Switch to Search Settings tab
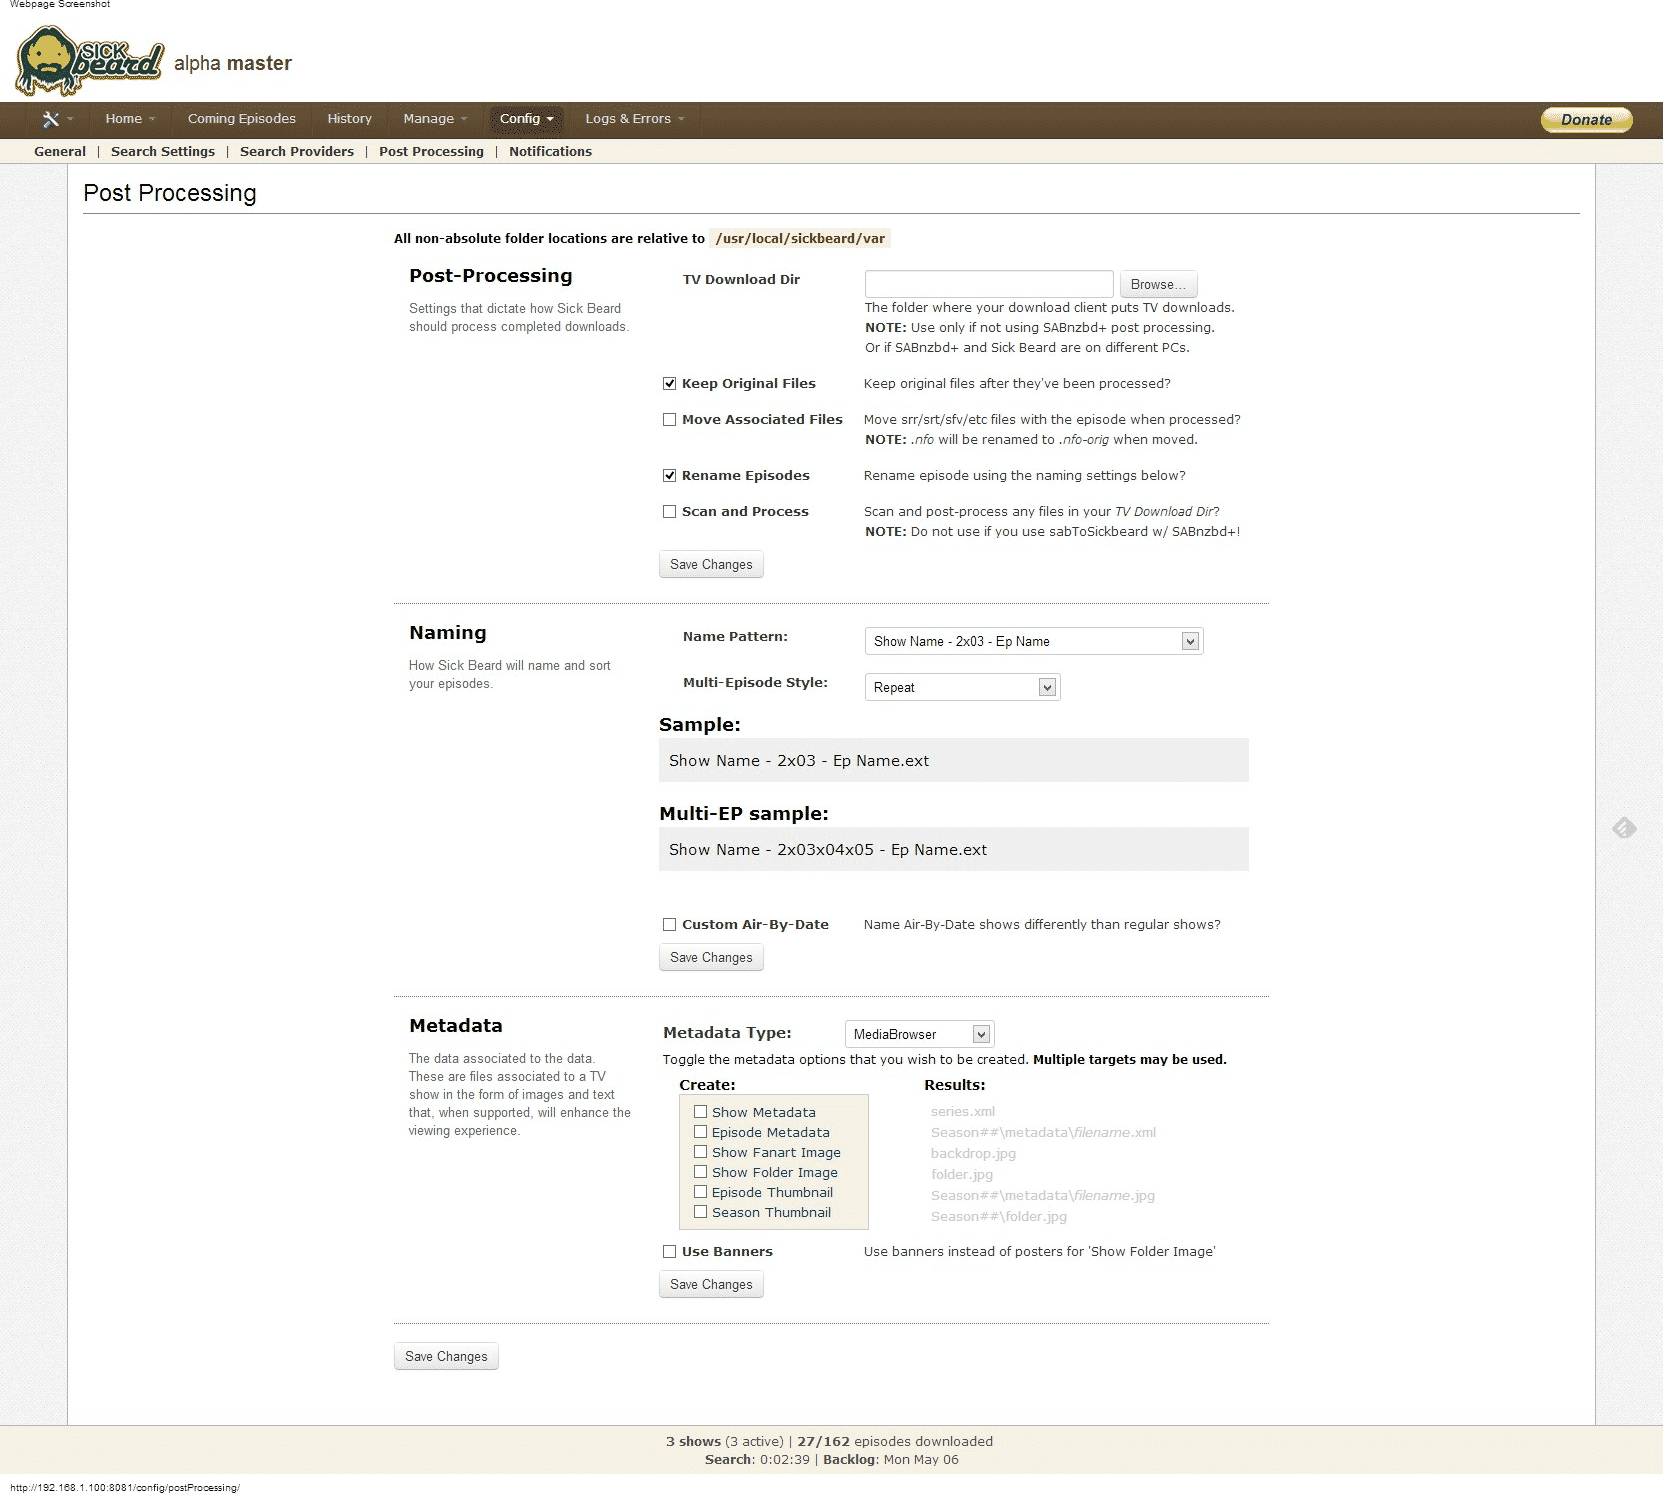 [163, 152]
